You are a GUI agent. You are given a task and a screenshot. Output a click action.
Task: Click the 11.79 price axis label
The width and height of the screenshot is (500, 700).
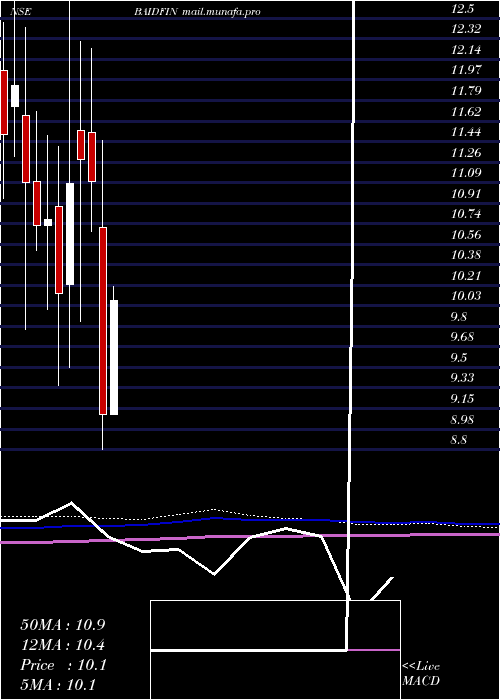click(x=466, y=91)
